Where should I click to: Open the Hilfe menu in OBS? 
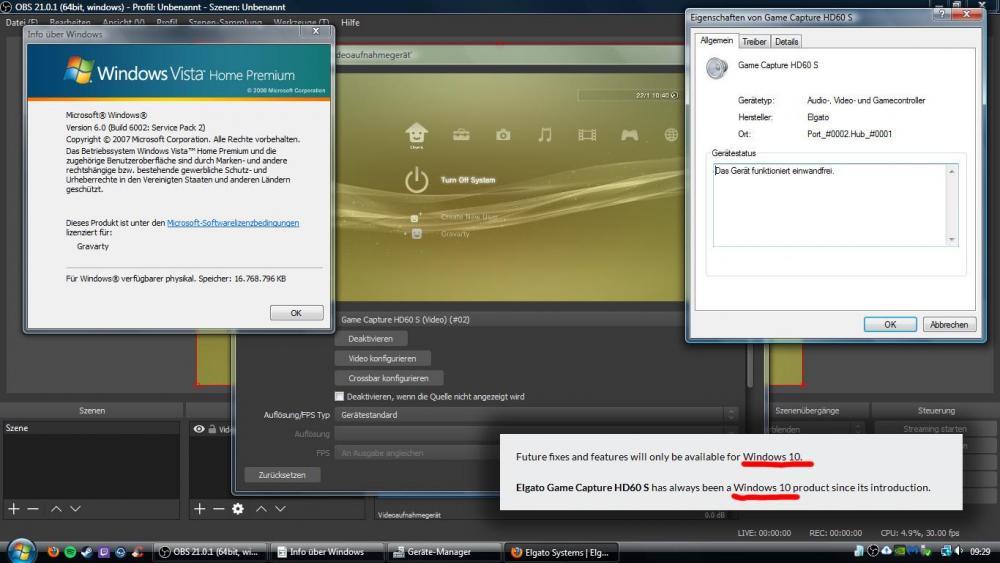[350, 22]
